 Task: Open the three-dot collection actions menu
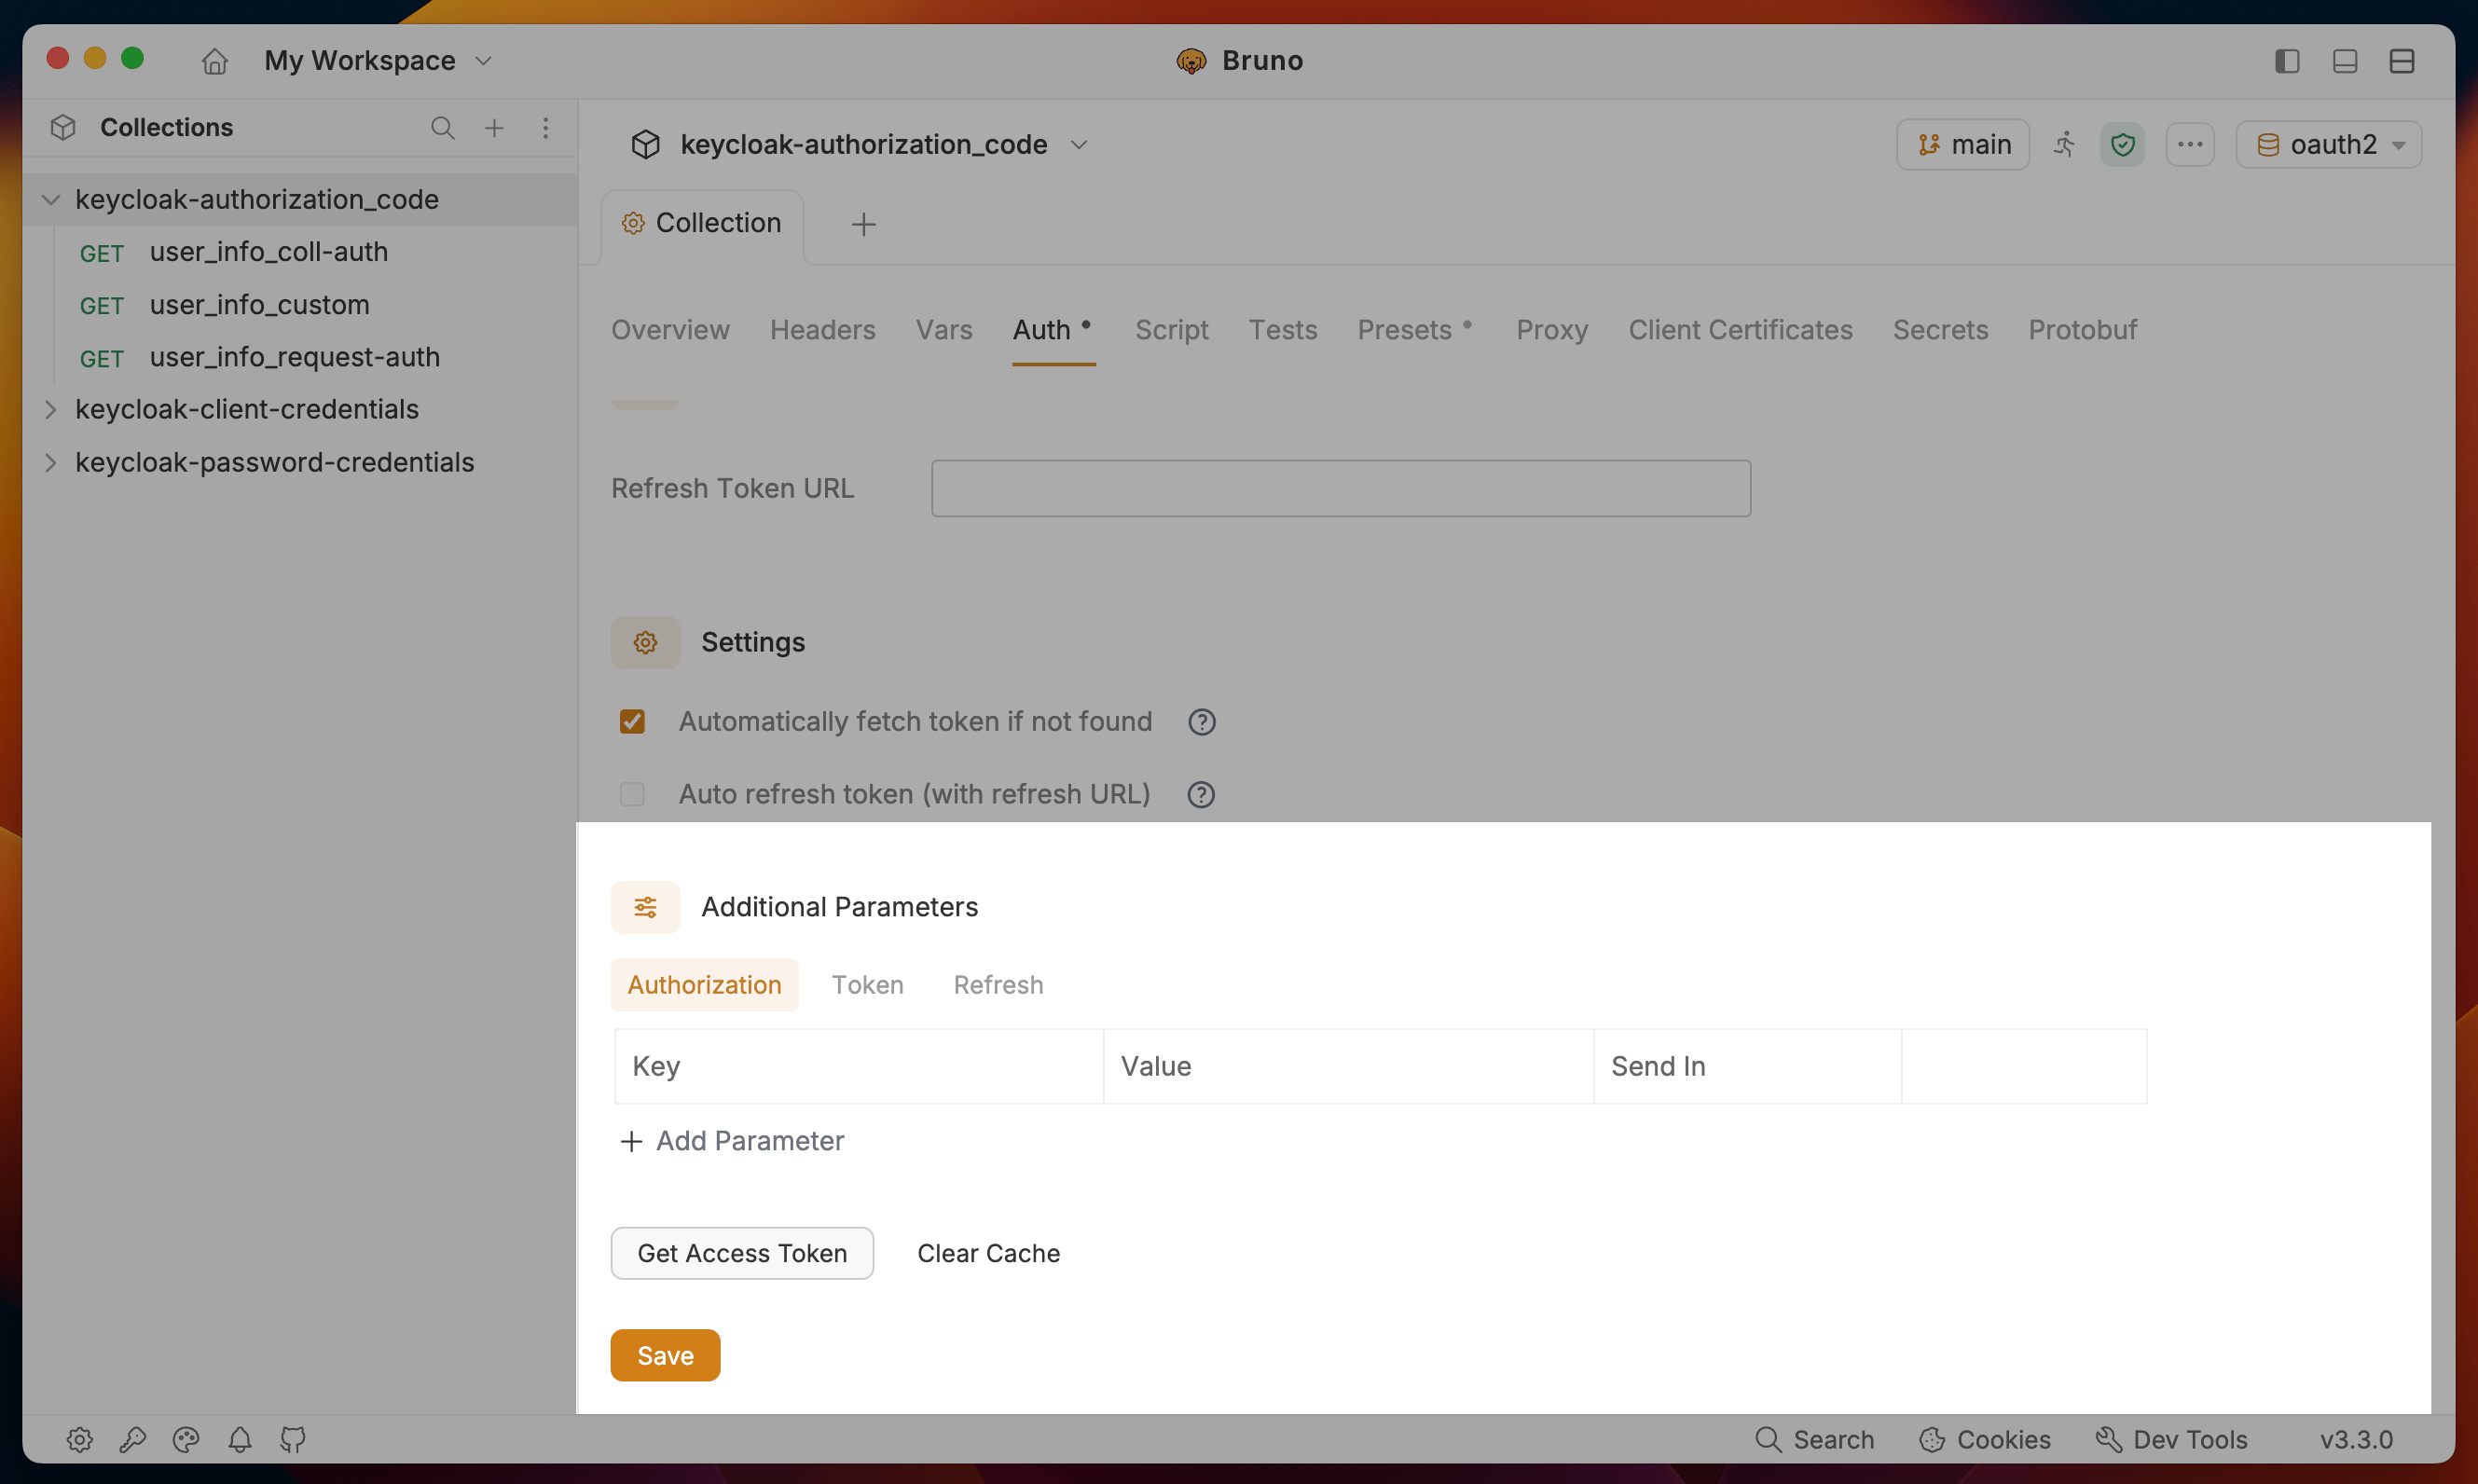tap(2190, 145)
